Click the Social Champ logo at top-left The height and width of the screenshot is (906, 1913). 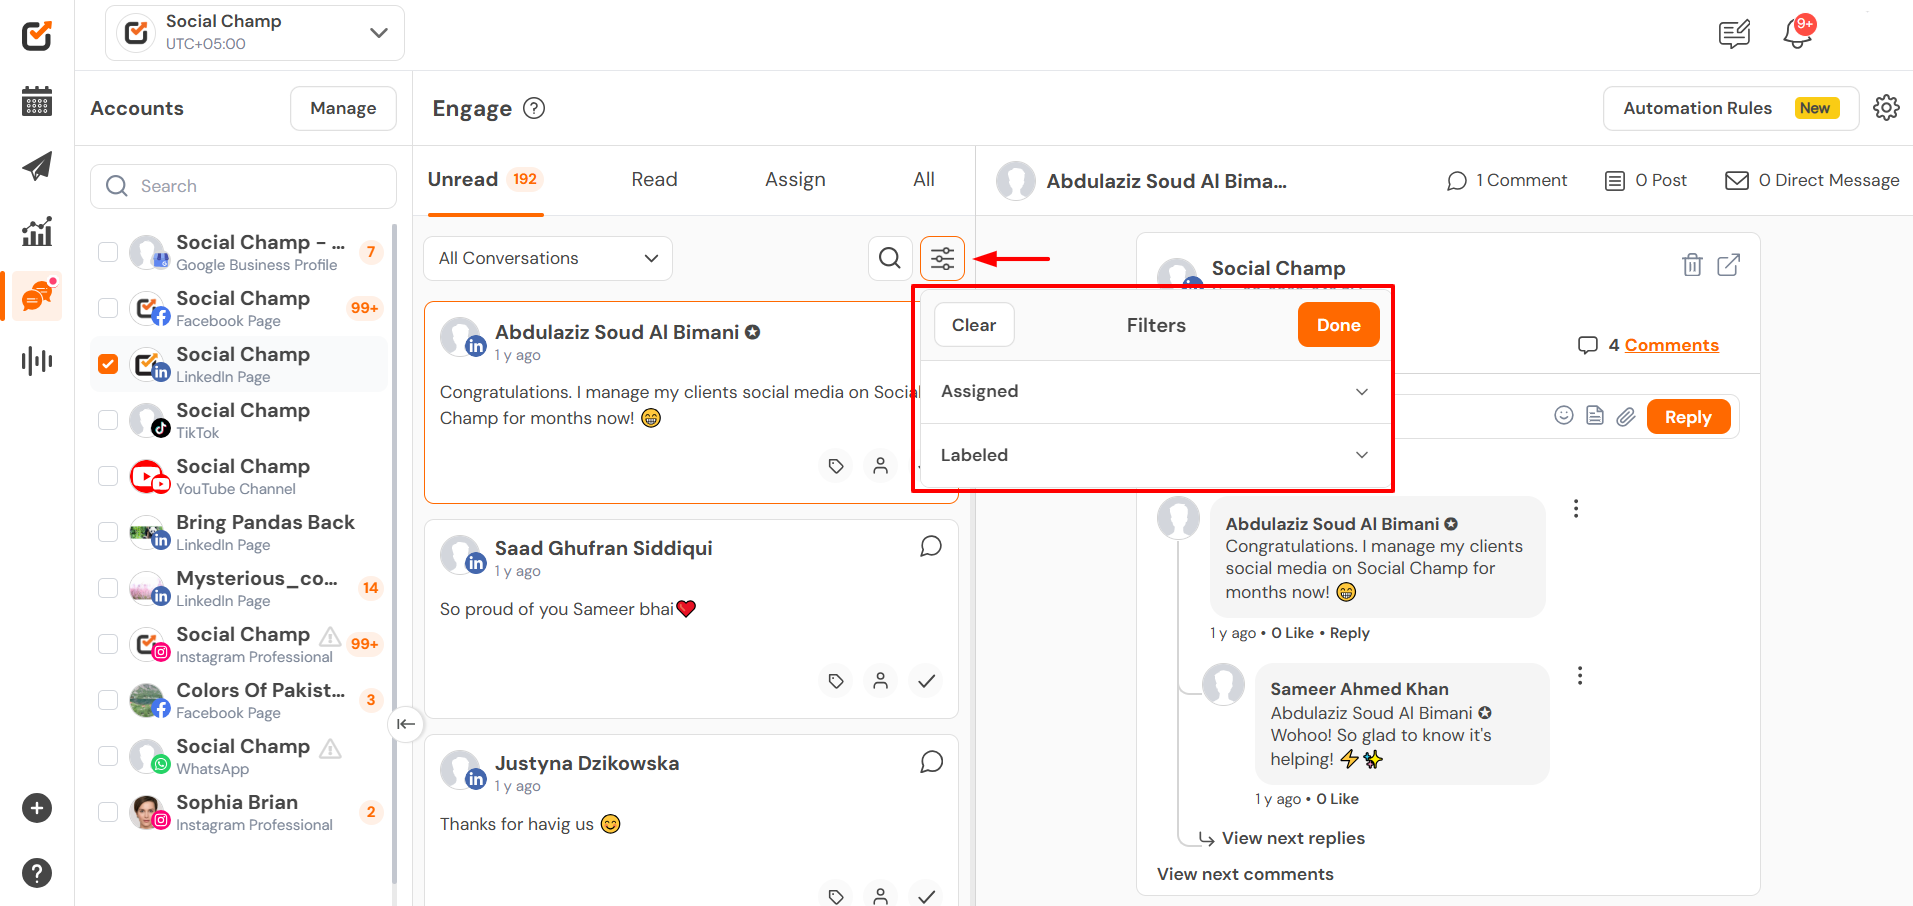[37, 36]
